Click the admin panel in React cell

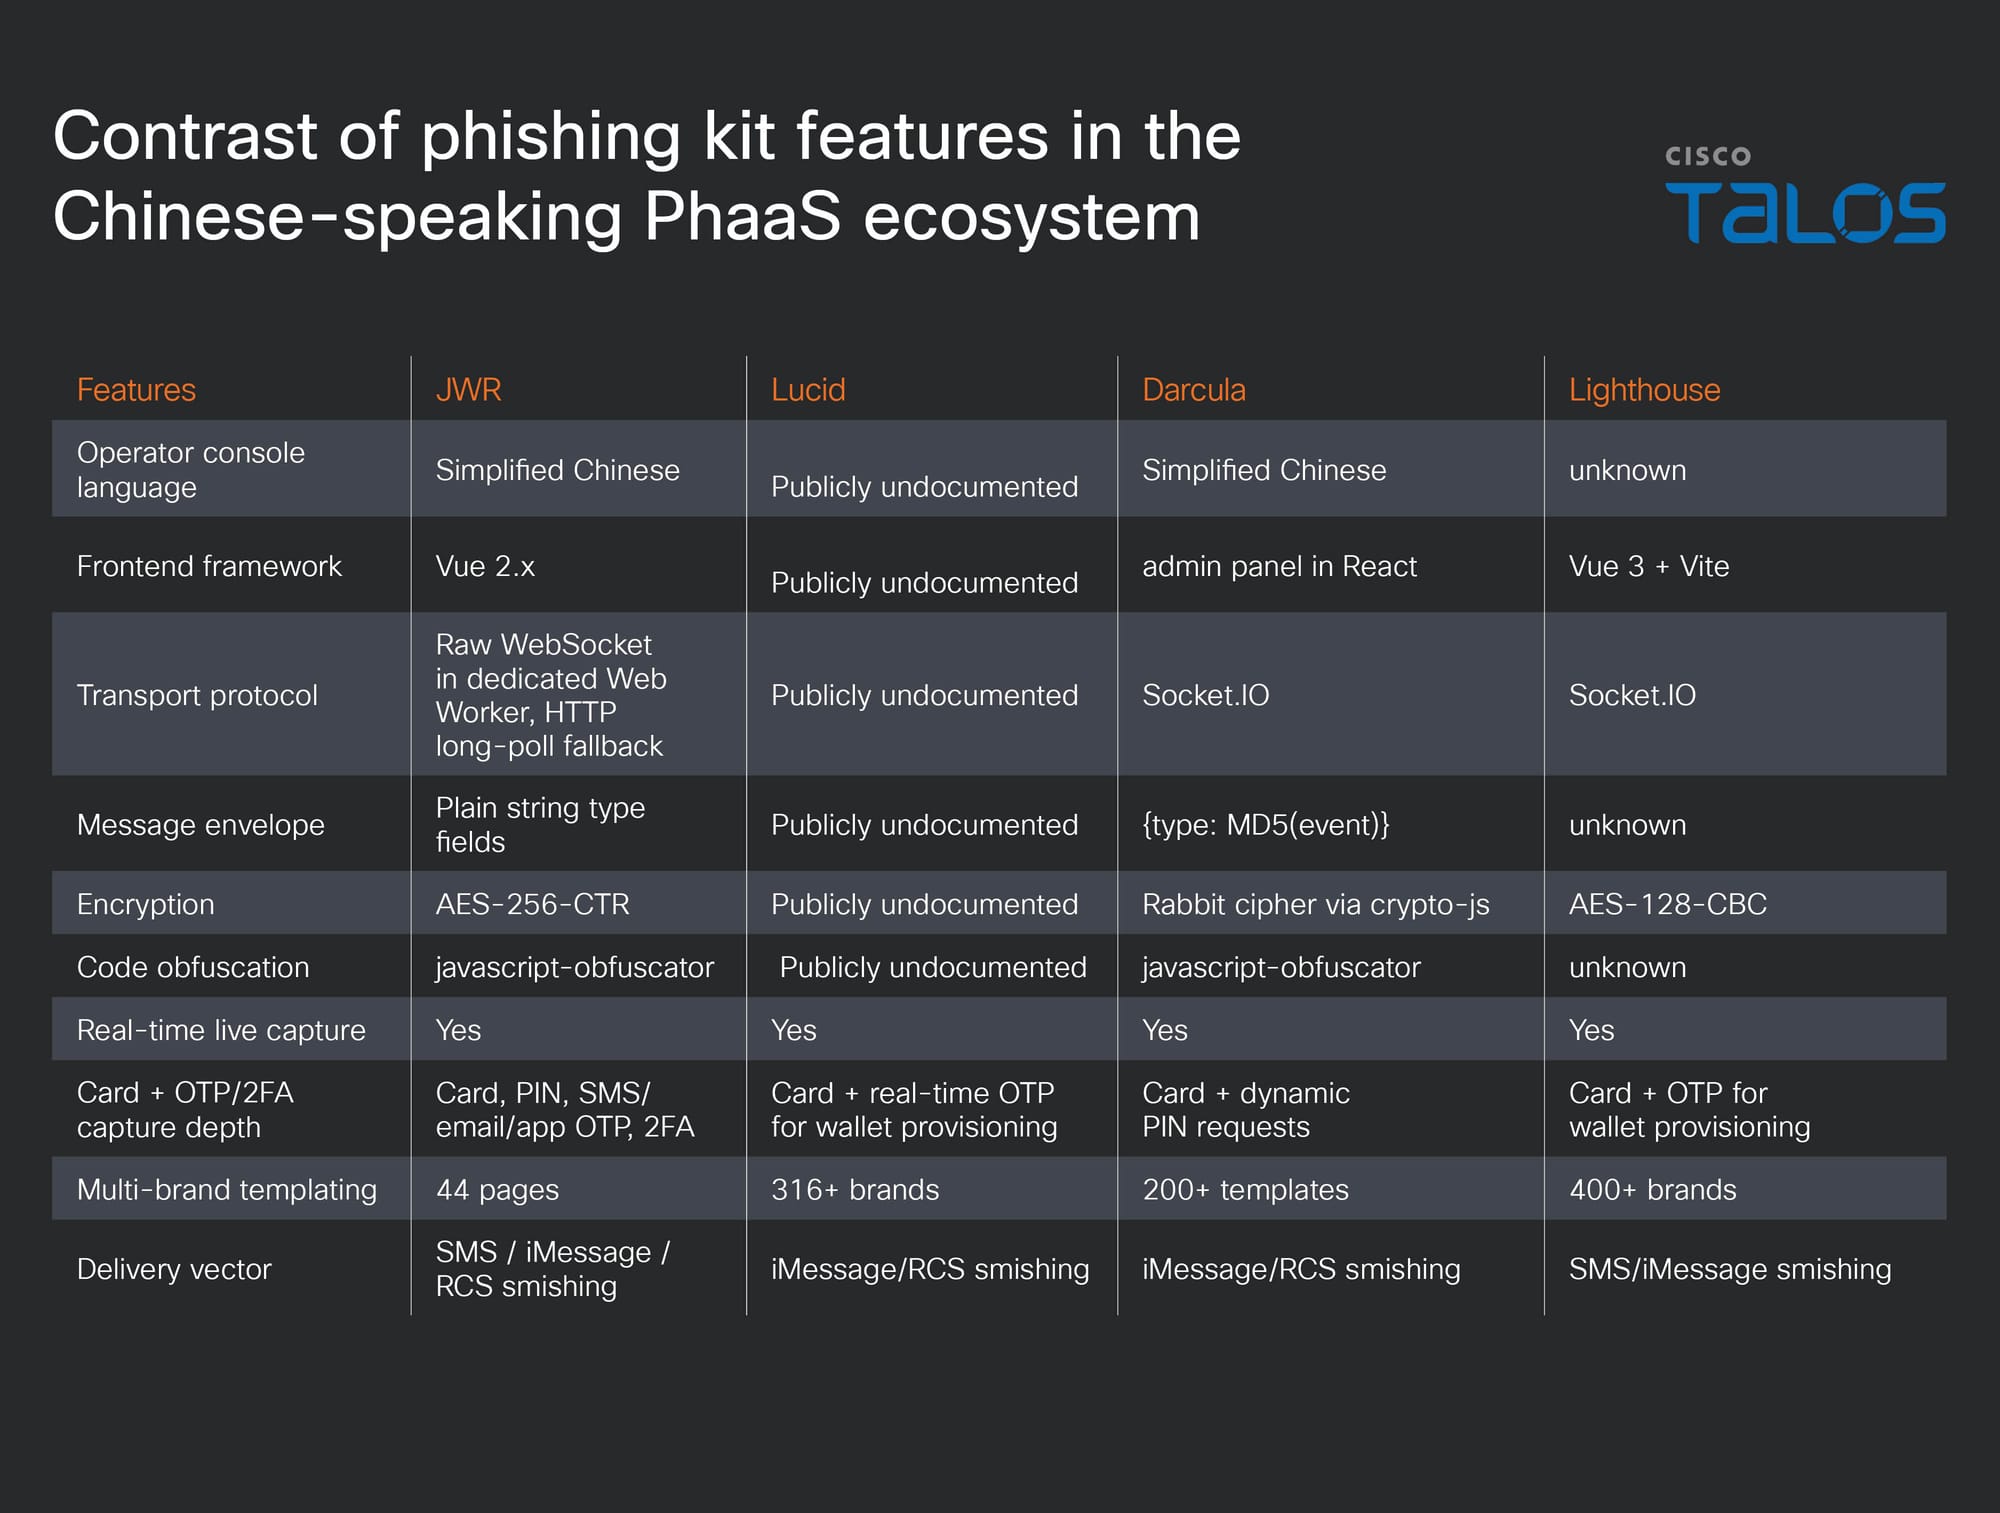(1279, 566)
